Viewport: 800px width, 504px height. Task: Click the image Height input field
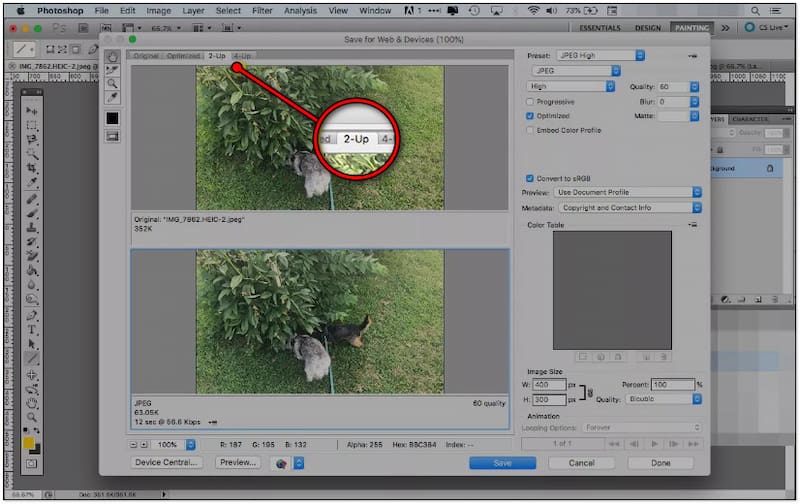(x=549, y=399)
